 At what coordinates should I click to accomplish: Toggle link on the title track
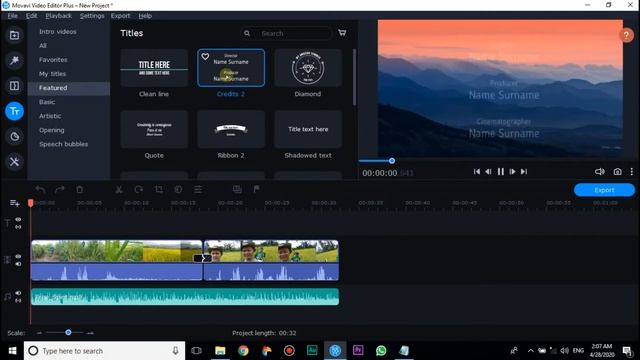tap(18, 227)
